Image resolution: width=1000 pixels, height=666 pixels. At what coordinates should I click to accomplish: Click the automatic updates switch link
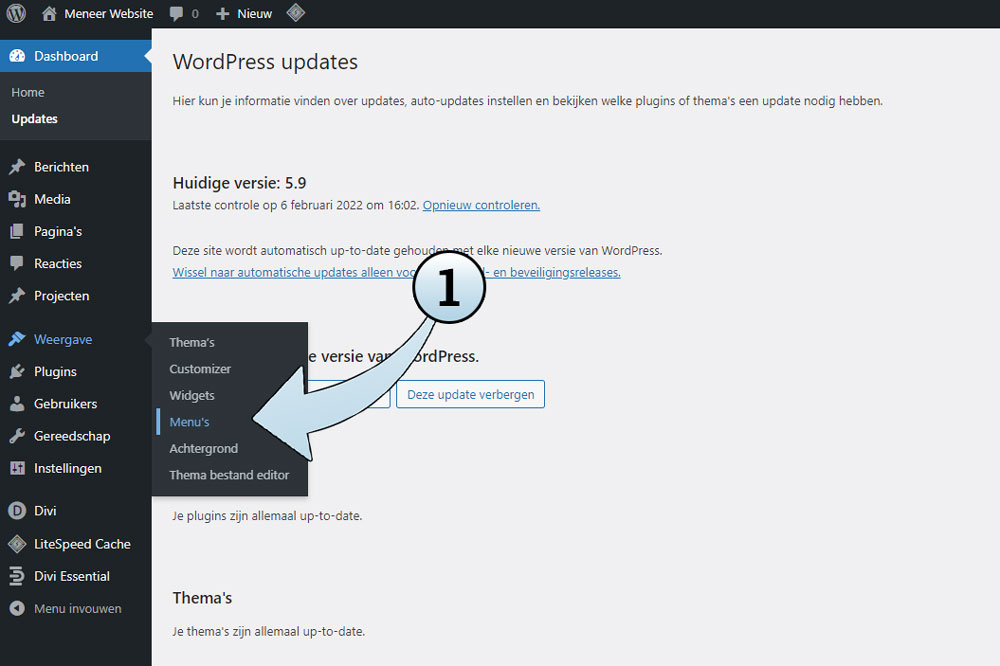pyautogui.click(x=290, y=272)
